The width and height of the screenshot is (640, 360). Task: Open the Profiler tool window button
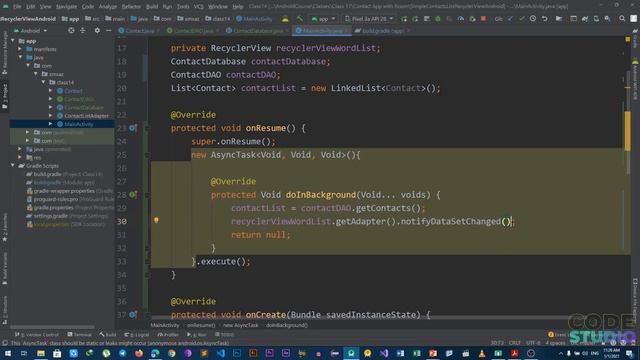pos(168,335)
